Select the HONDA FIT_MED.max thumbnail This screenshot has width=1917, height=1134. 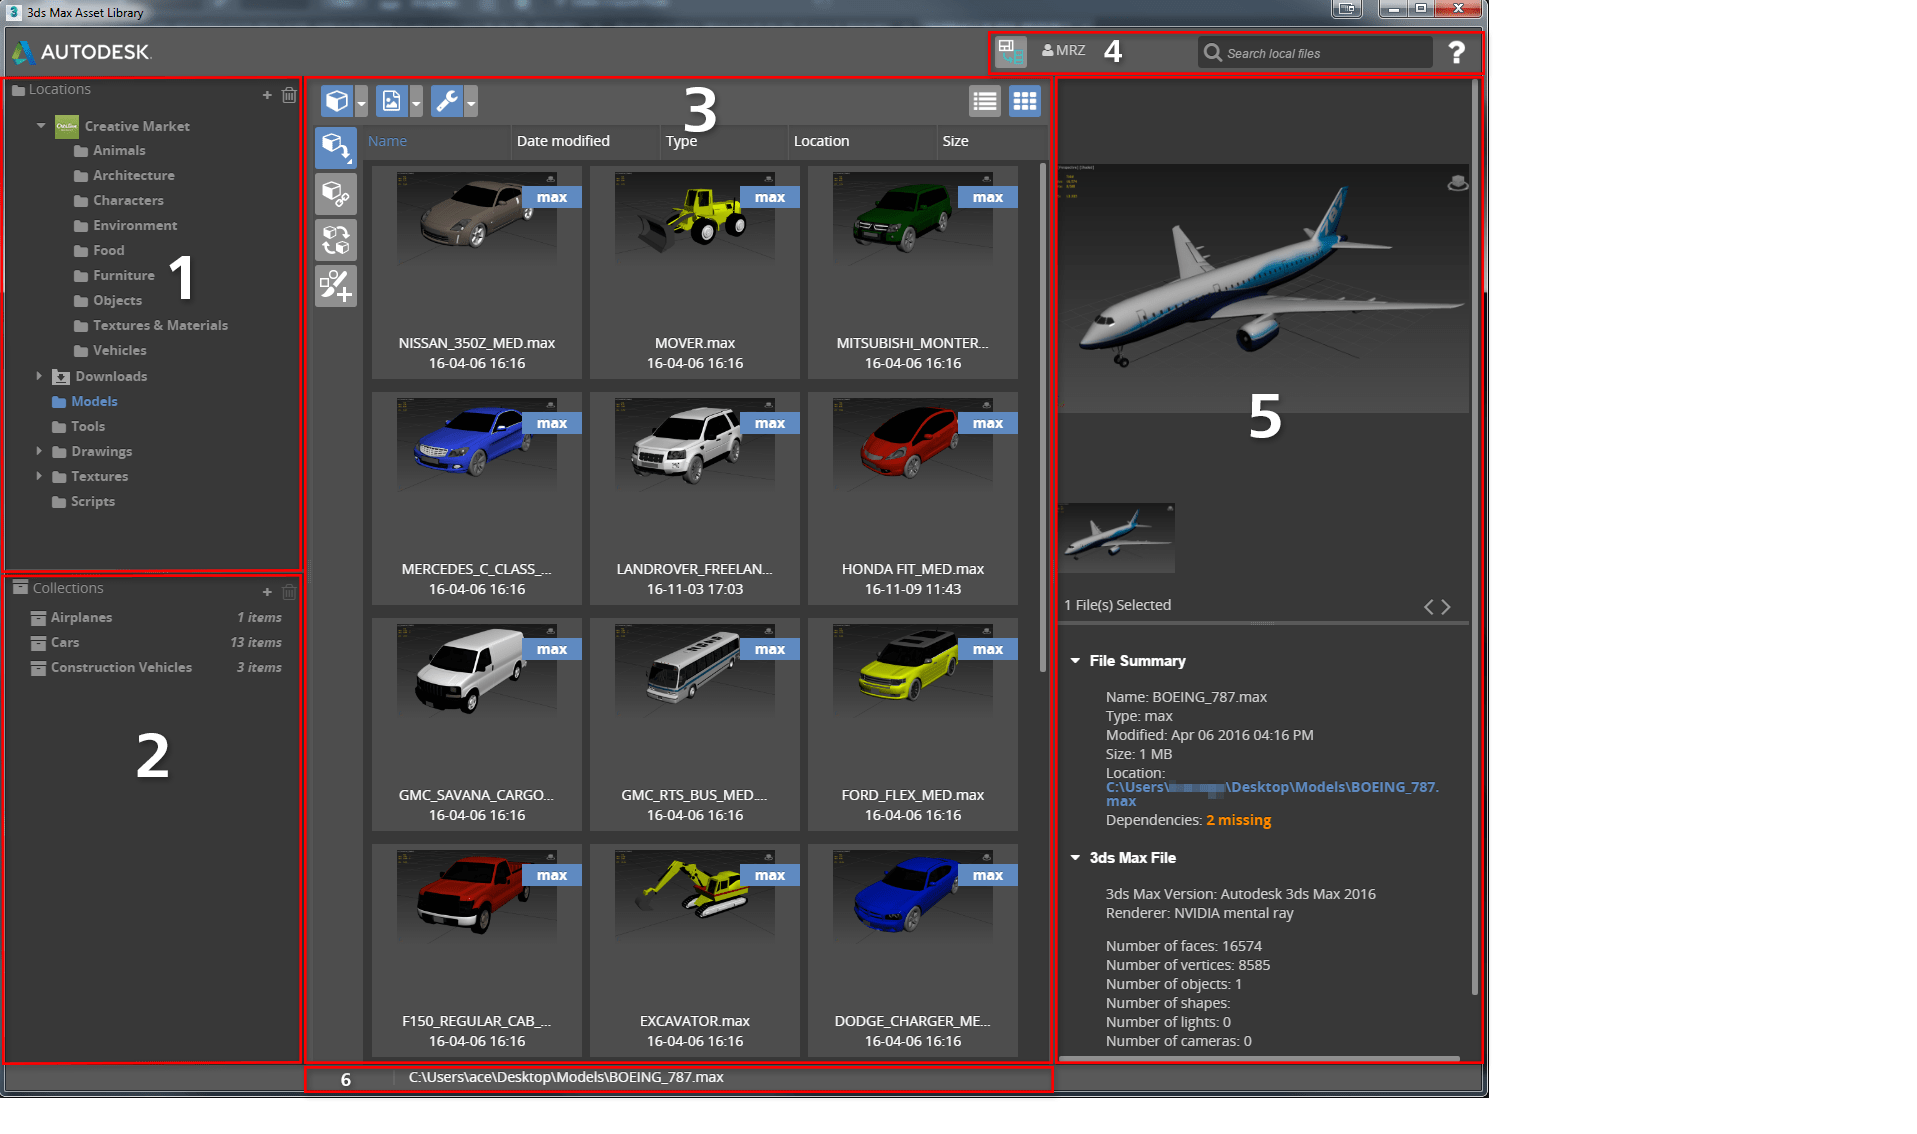(913, 497)
